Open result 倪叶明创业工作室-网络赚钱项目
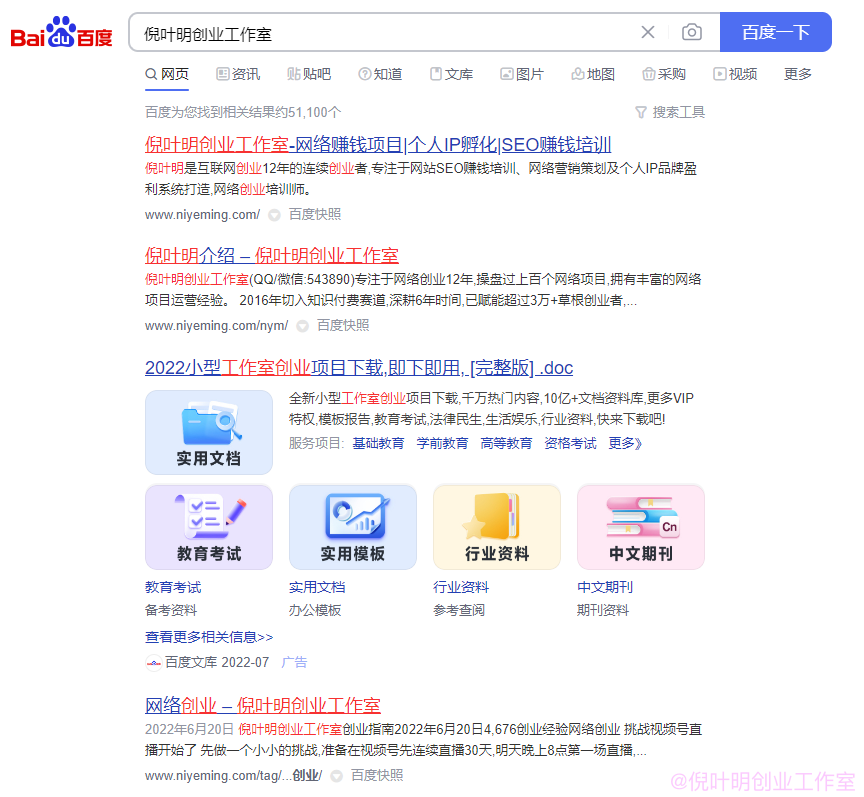The width and height of the screenshot is (864, 797). 378,145
